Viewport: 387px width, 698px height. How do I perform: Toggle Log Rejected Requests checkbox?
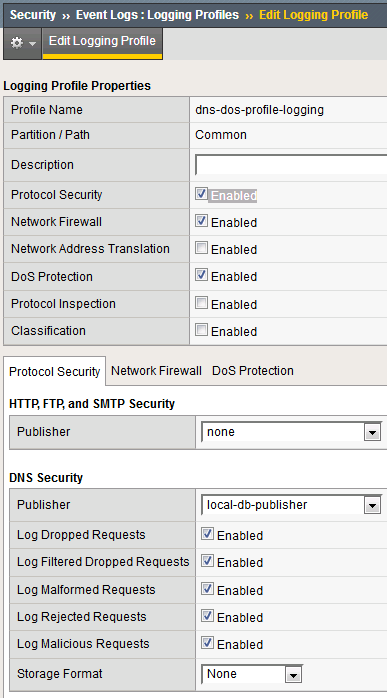(x=207, y=616)
